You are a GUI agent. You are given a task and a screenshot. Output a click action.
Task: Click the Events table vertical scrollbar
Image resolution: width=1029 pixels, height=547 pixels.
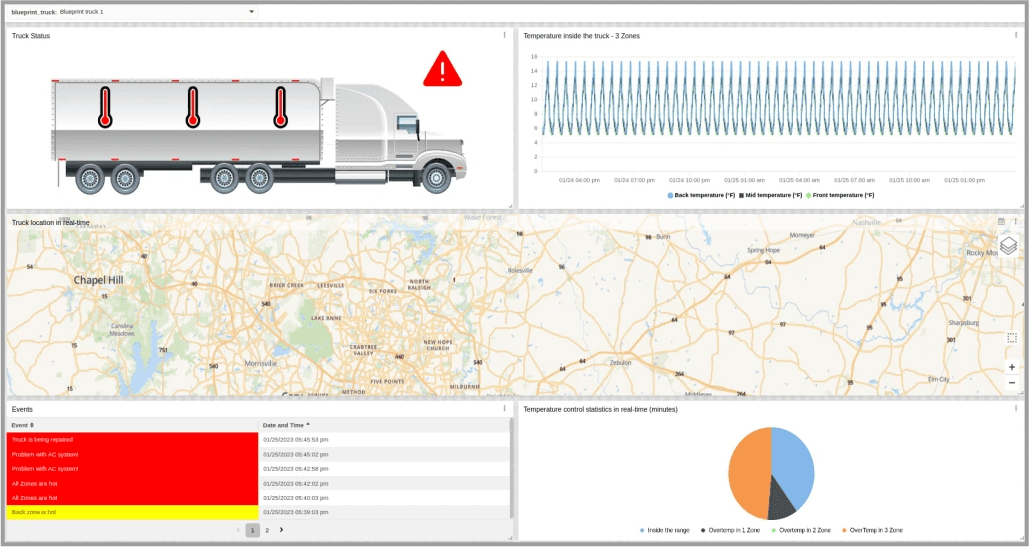pyautogui.click(x=512, y=469)
